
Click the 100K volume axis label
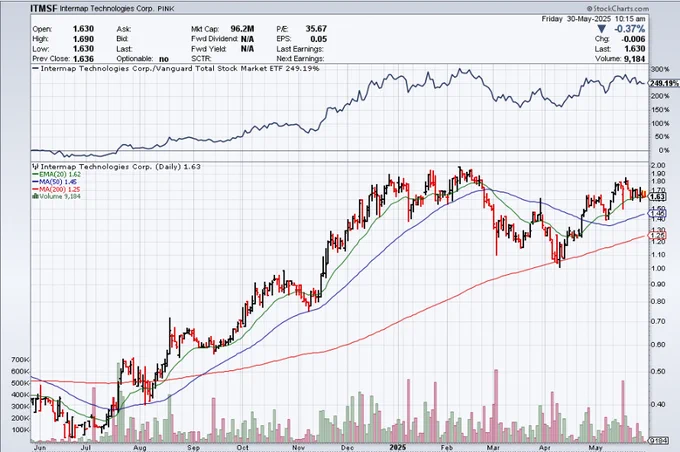click(20, 430)
